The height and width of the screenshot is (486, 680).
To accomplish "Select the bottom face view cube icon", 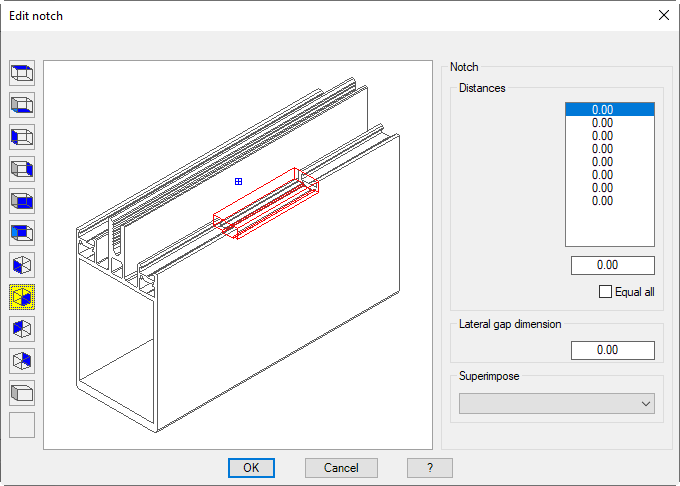I will pos(22,104).
